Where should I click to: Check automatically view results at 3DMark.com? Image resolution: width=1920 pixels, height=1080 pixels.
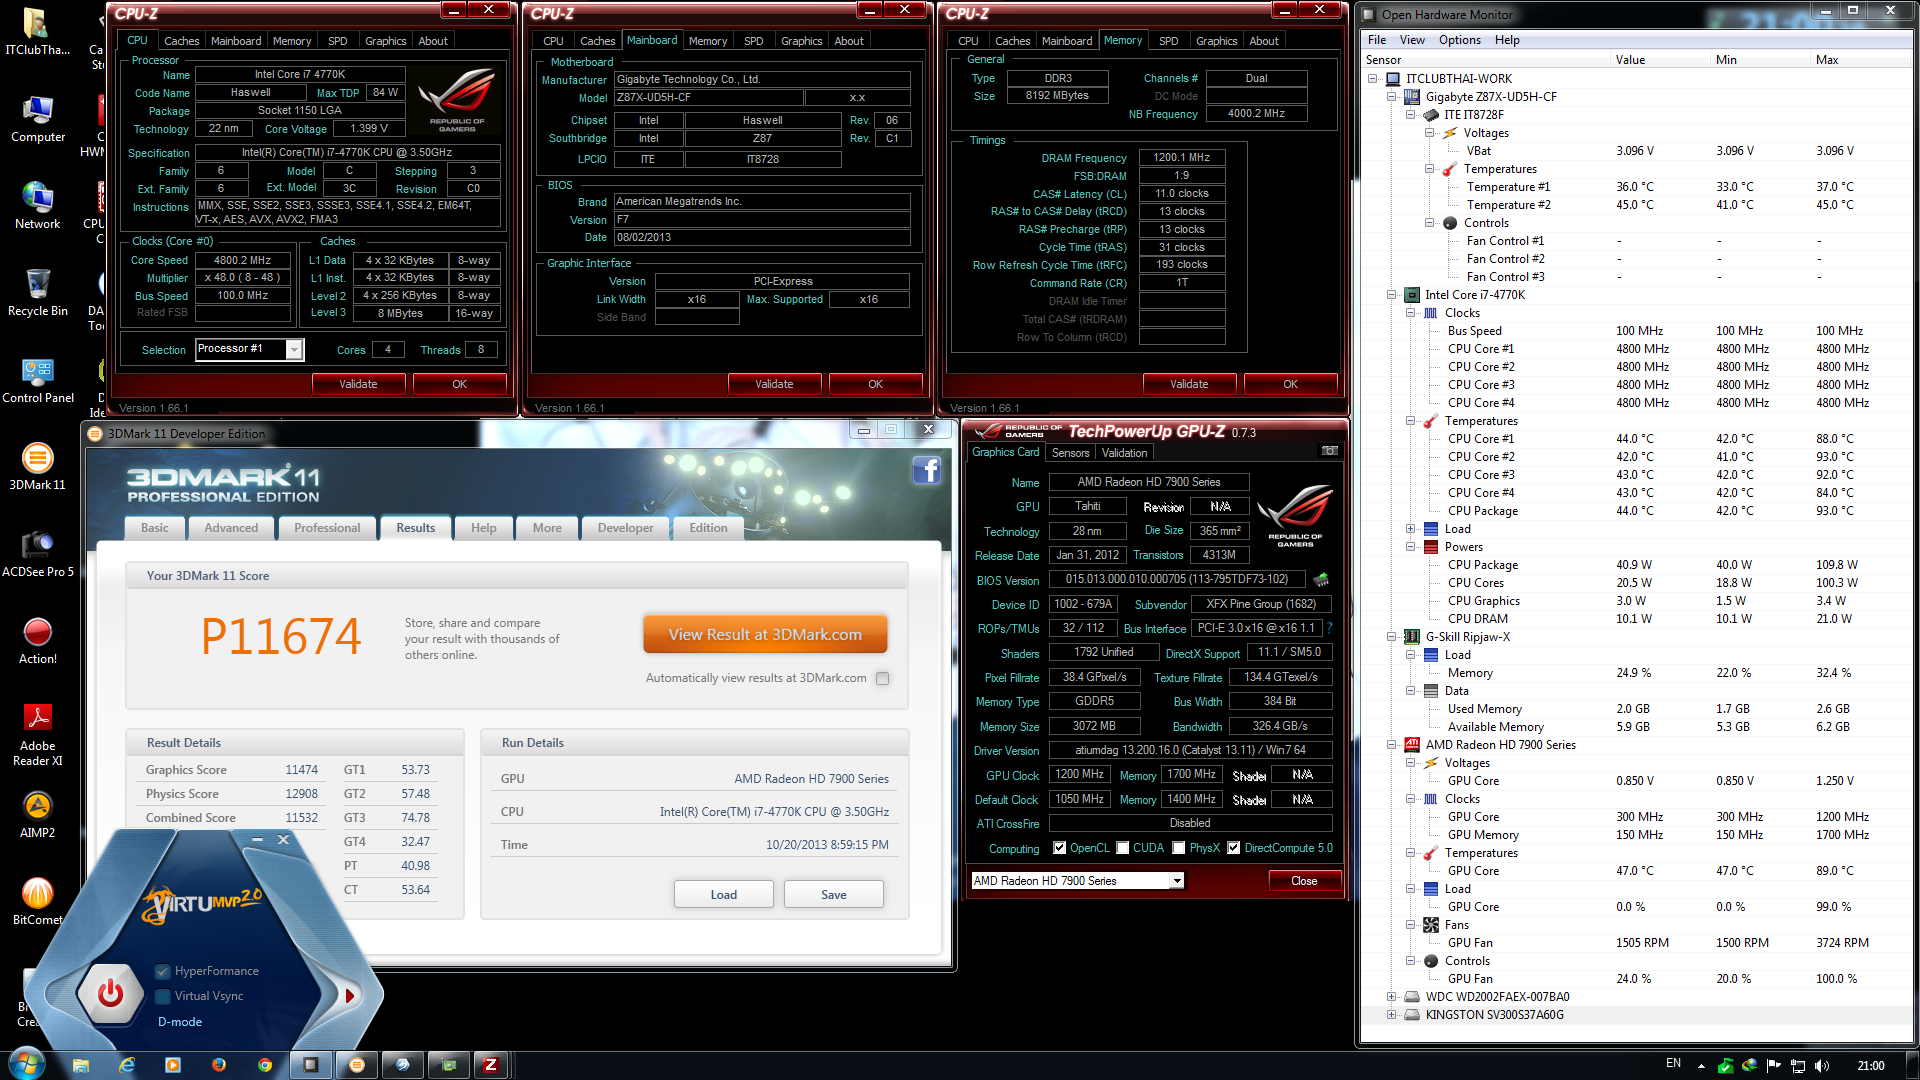tap(882, 678)
